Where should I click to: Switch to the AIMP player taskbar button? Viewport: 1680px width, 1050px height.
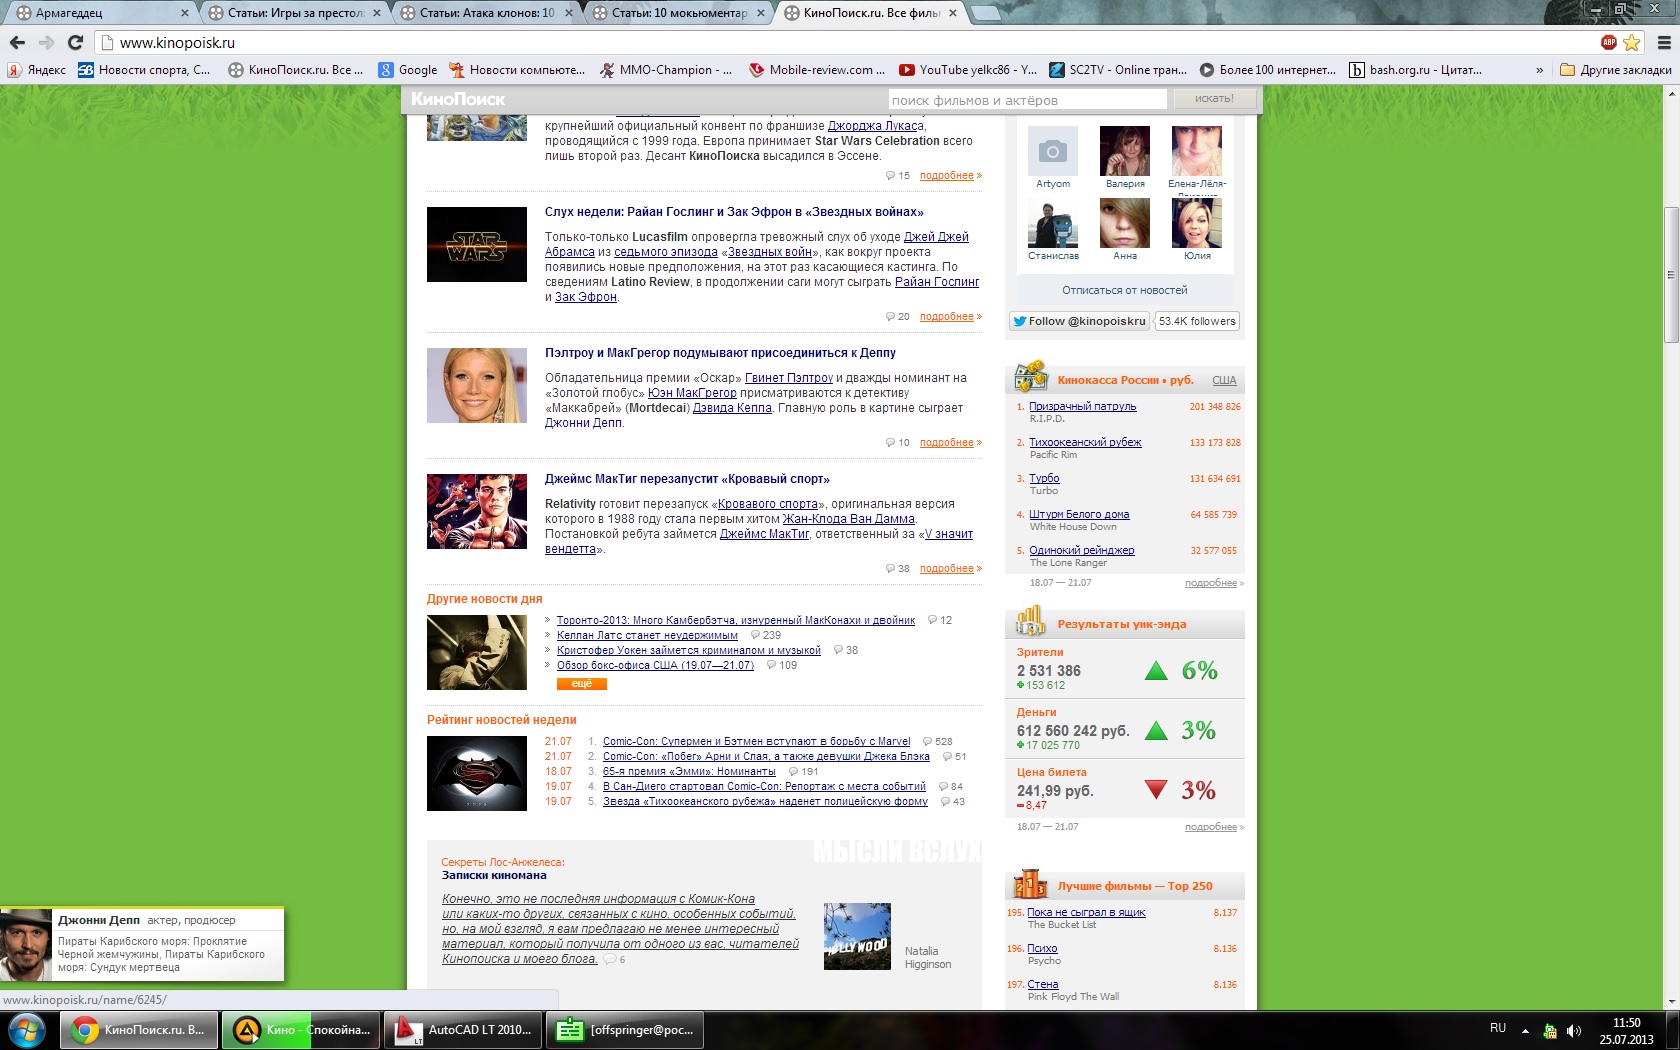pos(302,1030)
